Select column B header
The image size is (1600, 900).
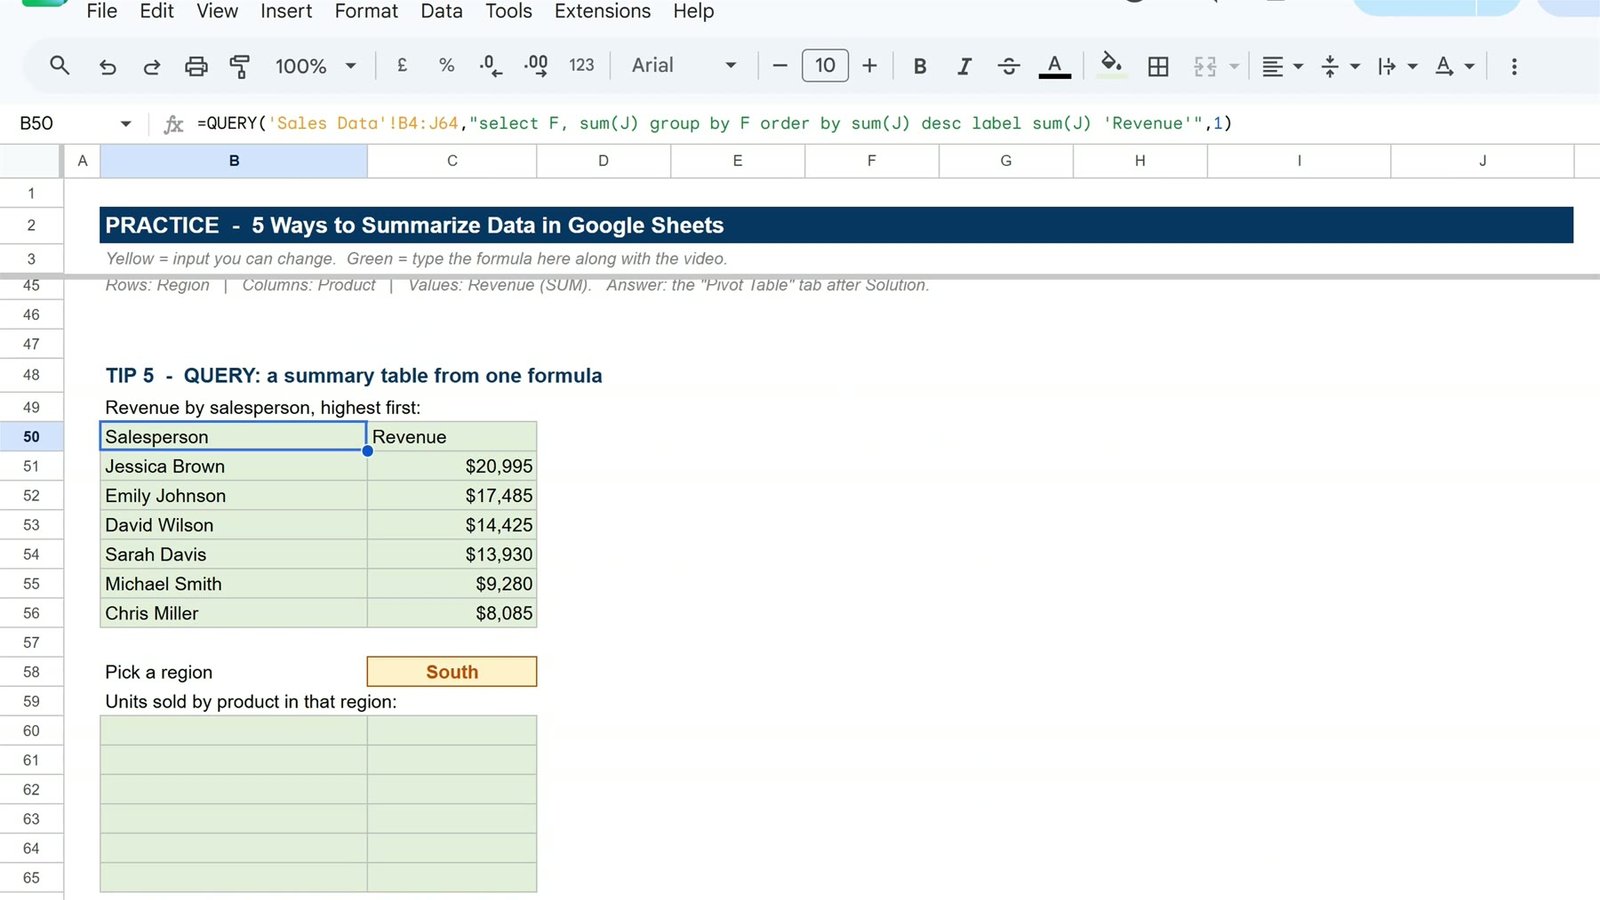[234, 161]
